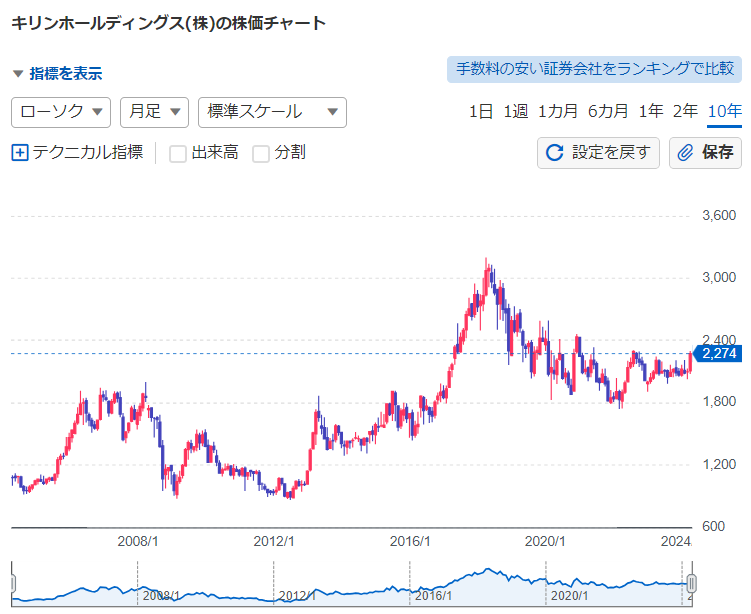Select the 1カ月 time range tab
This screenshot has width=751, height=614.
[558, 112]
